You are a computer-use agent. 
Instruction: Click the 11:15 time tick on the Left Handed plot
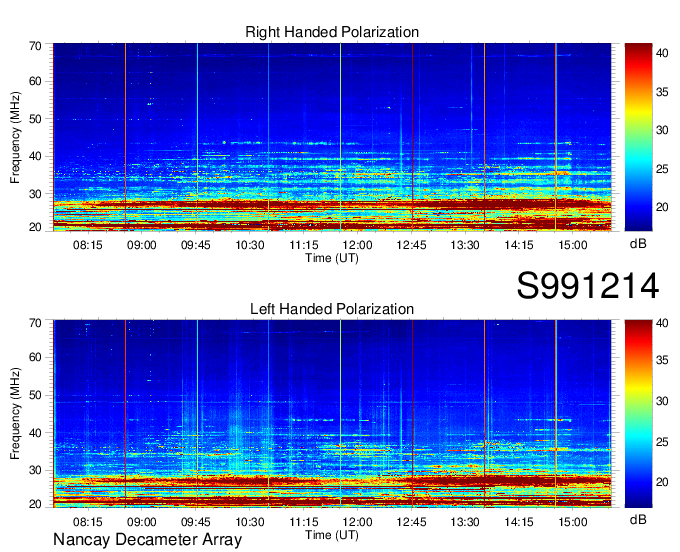click(304, 522)
